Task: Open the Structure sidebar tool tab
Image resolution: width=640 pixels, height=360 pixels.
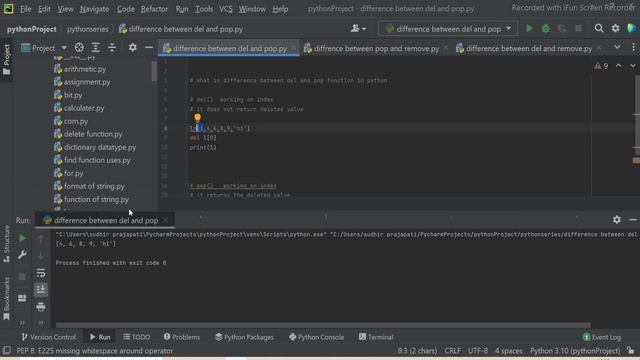Action: point(7,244)
